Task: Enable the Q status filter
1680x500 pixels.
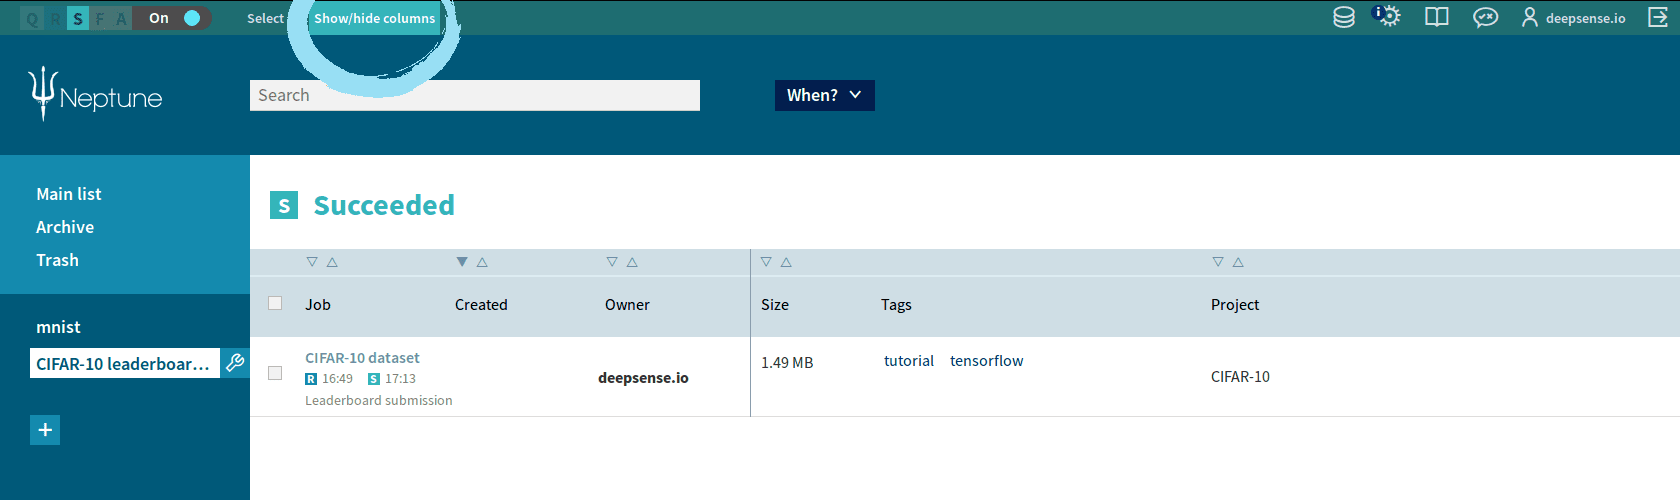Action: [x=32, y=18]
